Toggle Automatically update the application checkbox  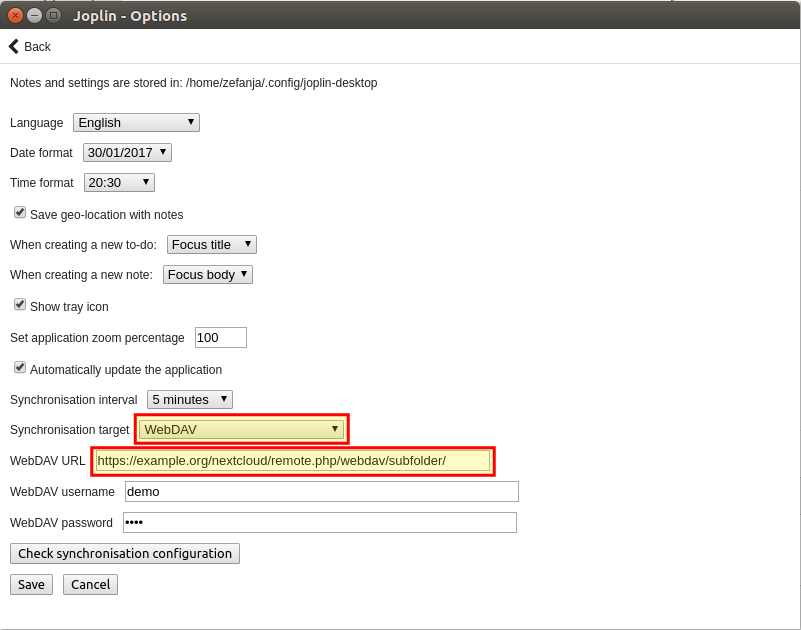pos(20,367)
